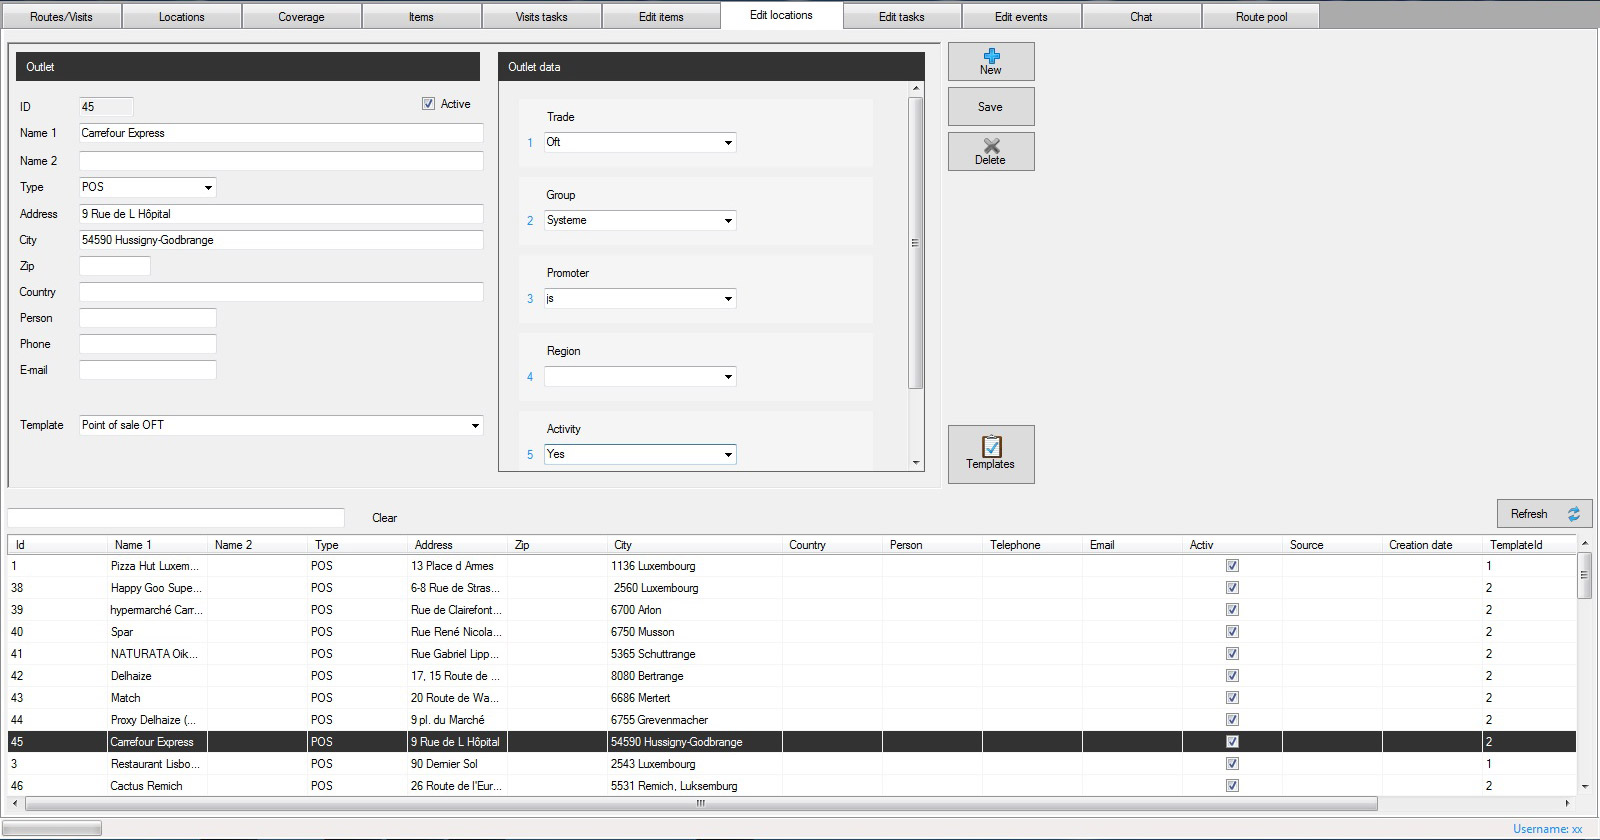The height and width of the screenshot is (840, 1600).
Task: Toggle Activ checkbox for Cactus Remich row
Action: click(x=1232, y=786)
